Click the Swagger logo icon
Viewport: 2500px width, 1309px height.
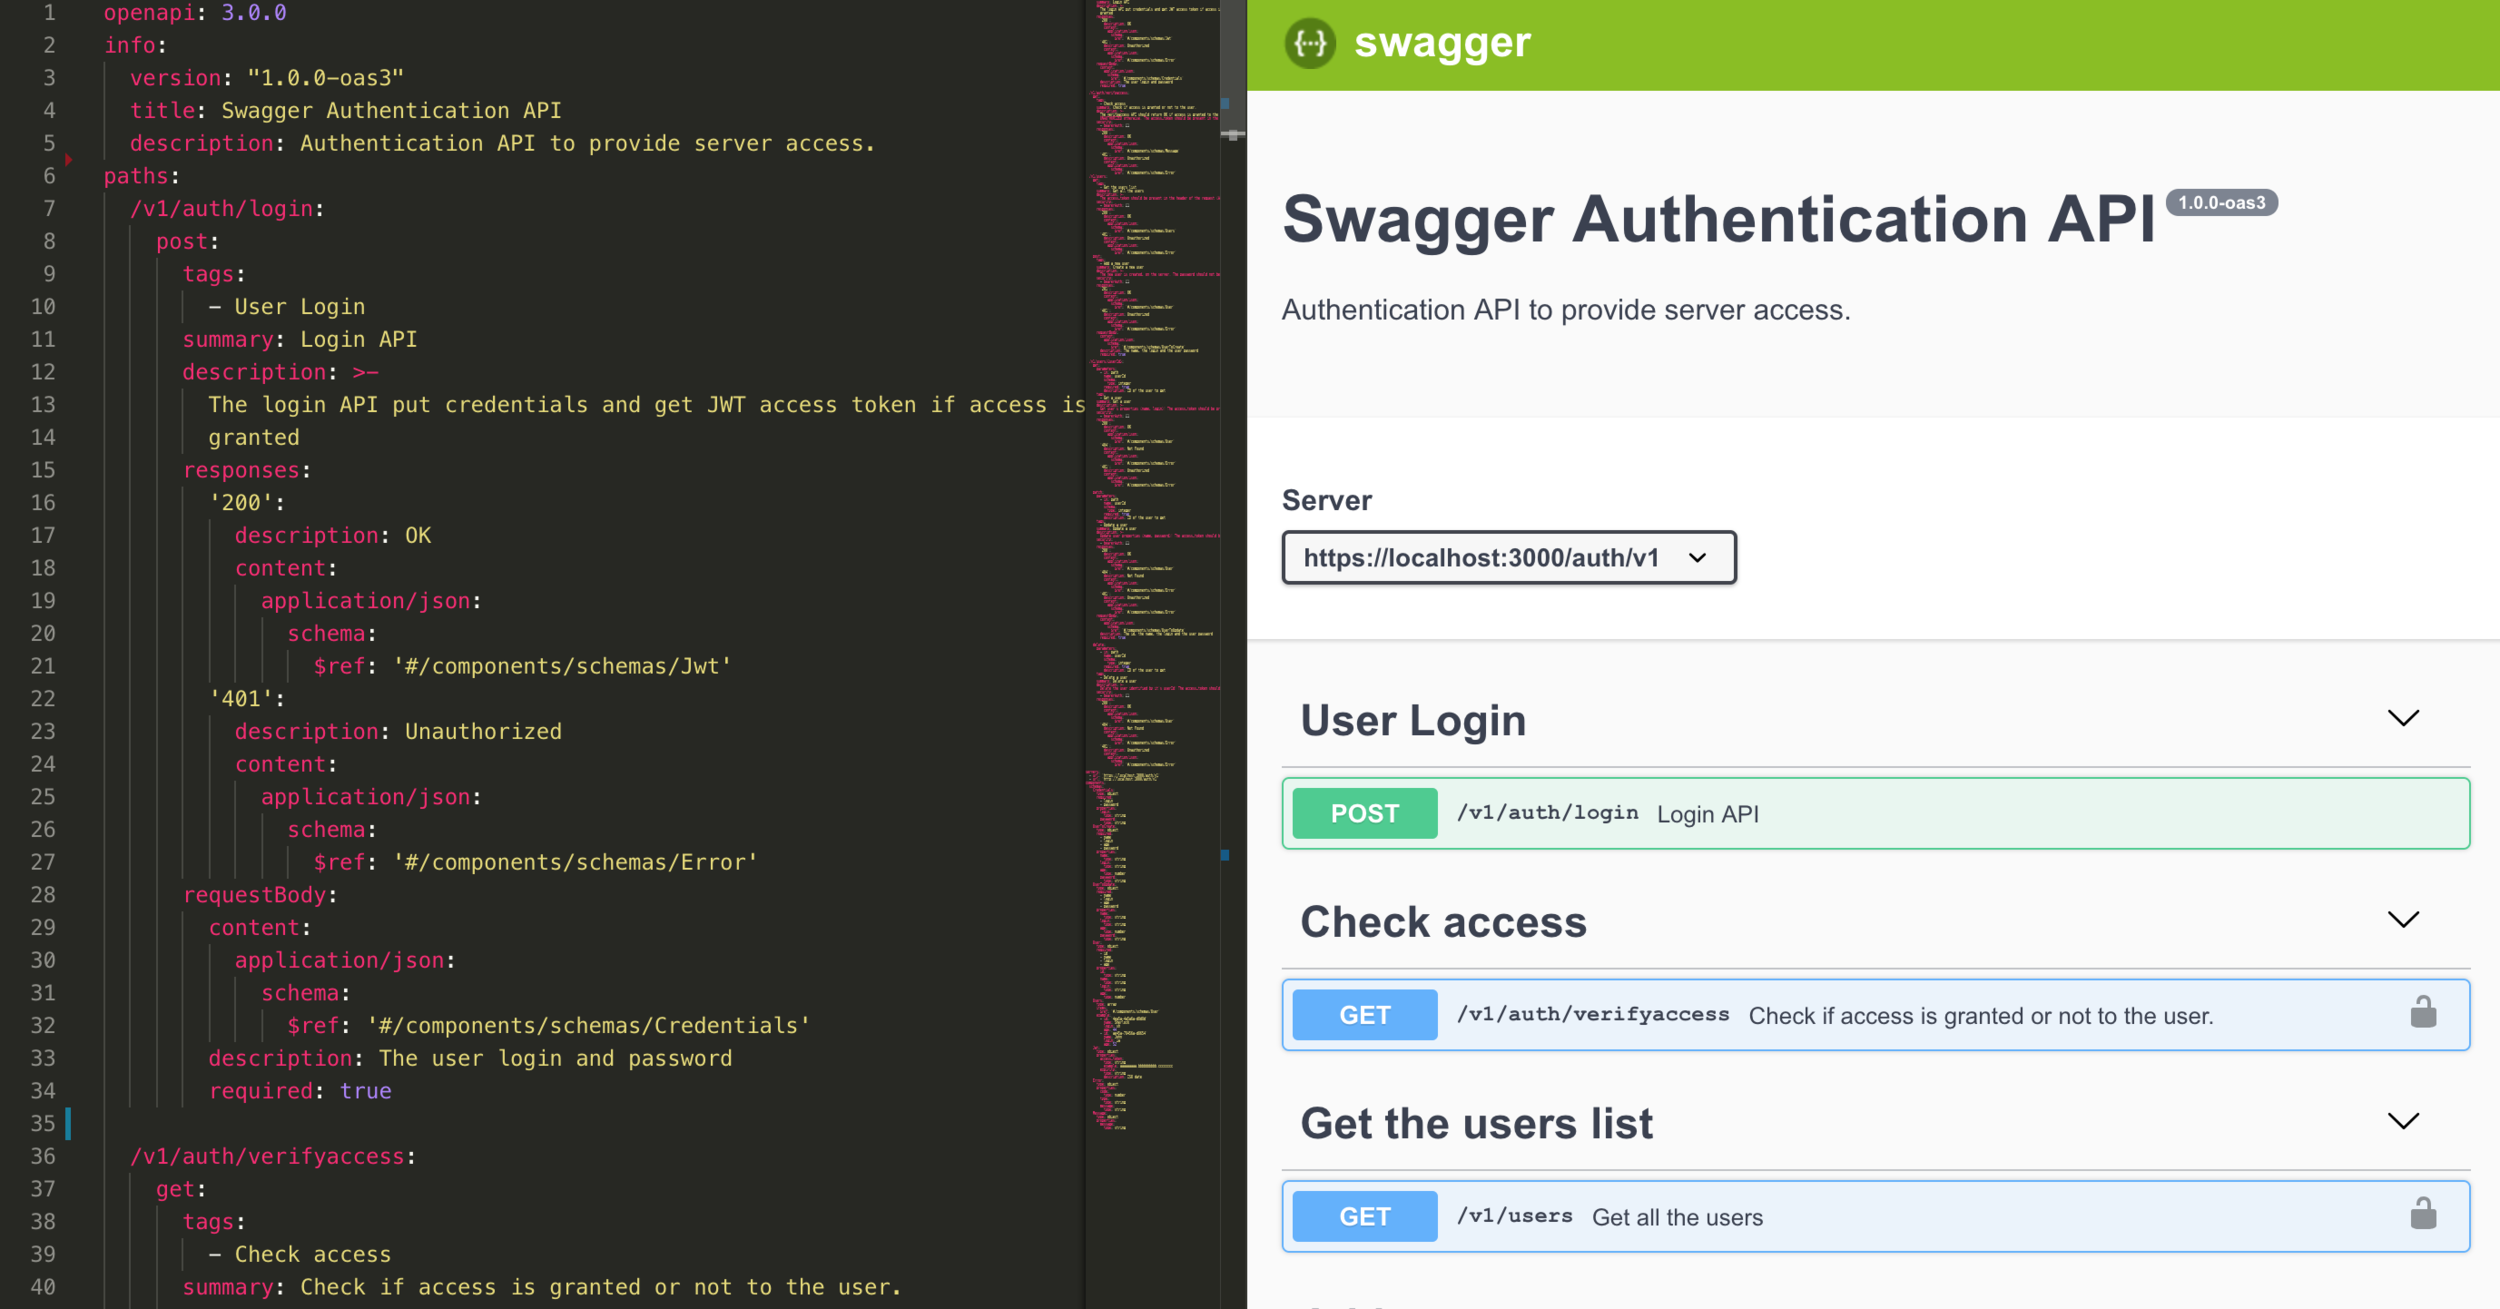[1310, 43]
